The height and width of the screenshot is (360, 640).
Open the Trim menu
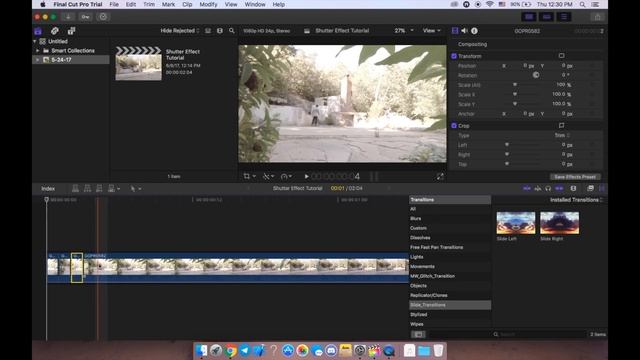[x=149, y=4]
